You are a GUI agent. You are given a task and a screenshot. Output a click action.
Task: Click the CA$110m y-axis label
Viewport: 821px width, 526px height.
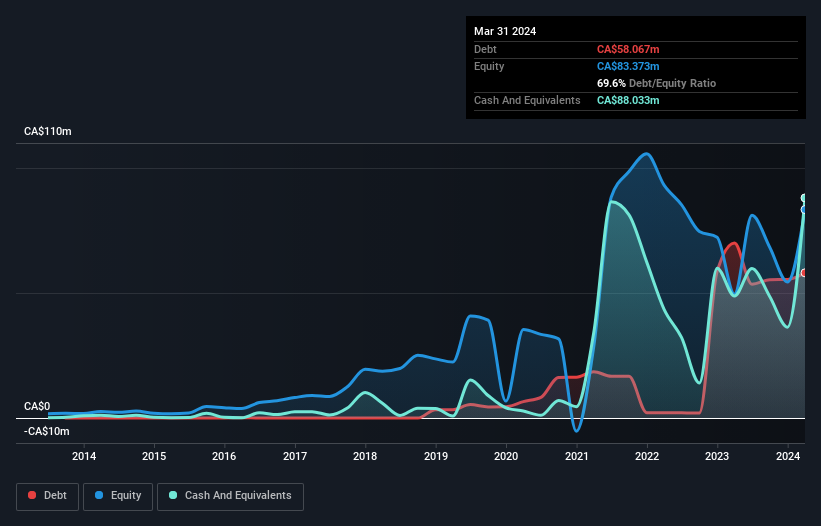[x=48, y=131]
